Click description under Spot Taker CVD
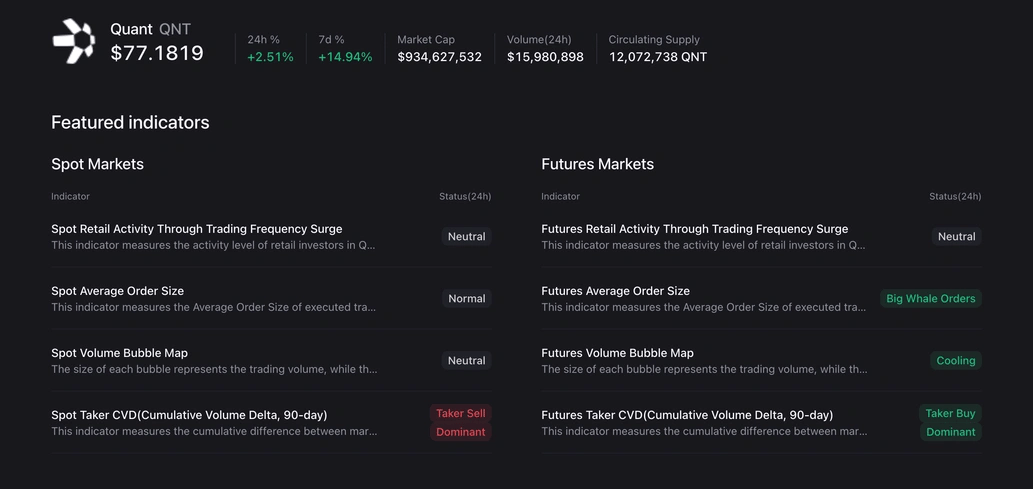This screenshot has width=1033, height=489. click(x=214, y=432)
